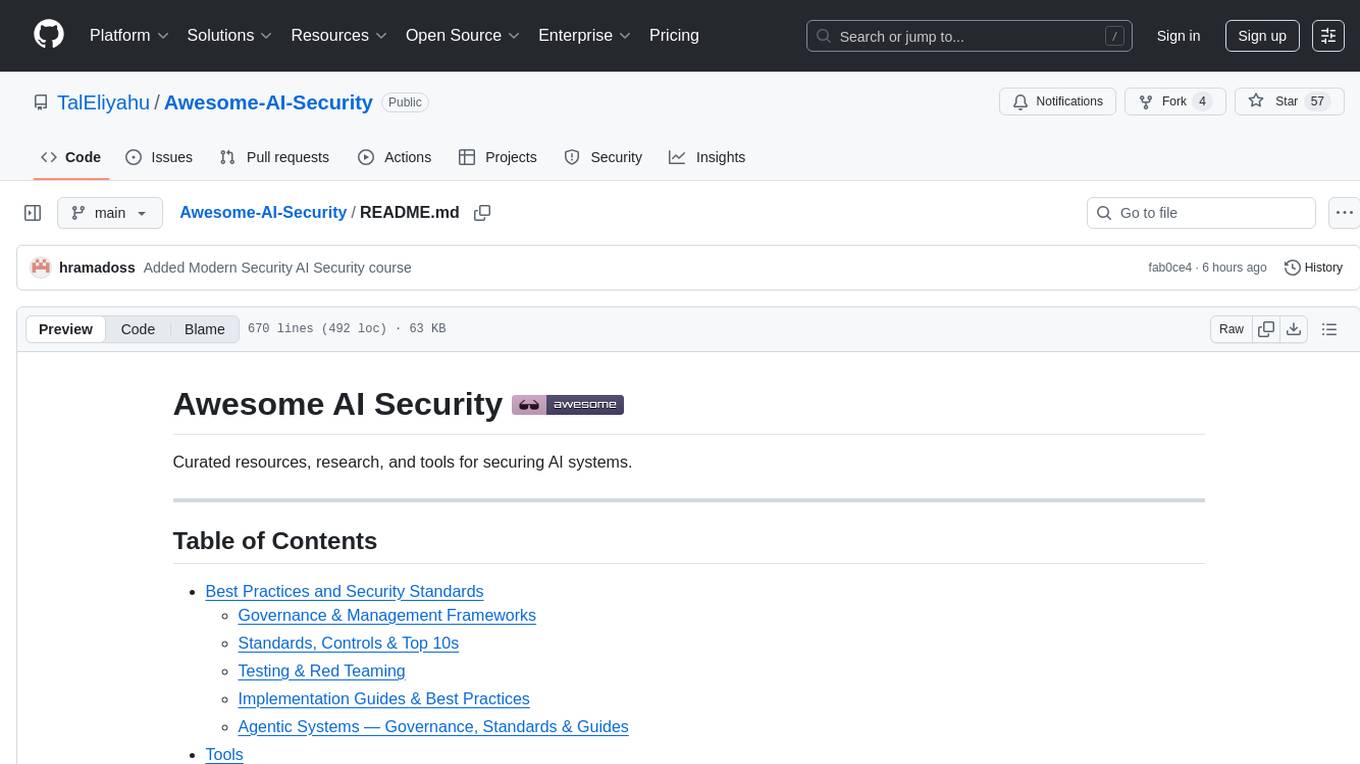Star the Awesome-AI-Security repository
Image resolution: width=1360 pixels, height=764 pixels.
[1289, 102]
